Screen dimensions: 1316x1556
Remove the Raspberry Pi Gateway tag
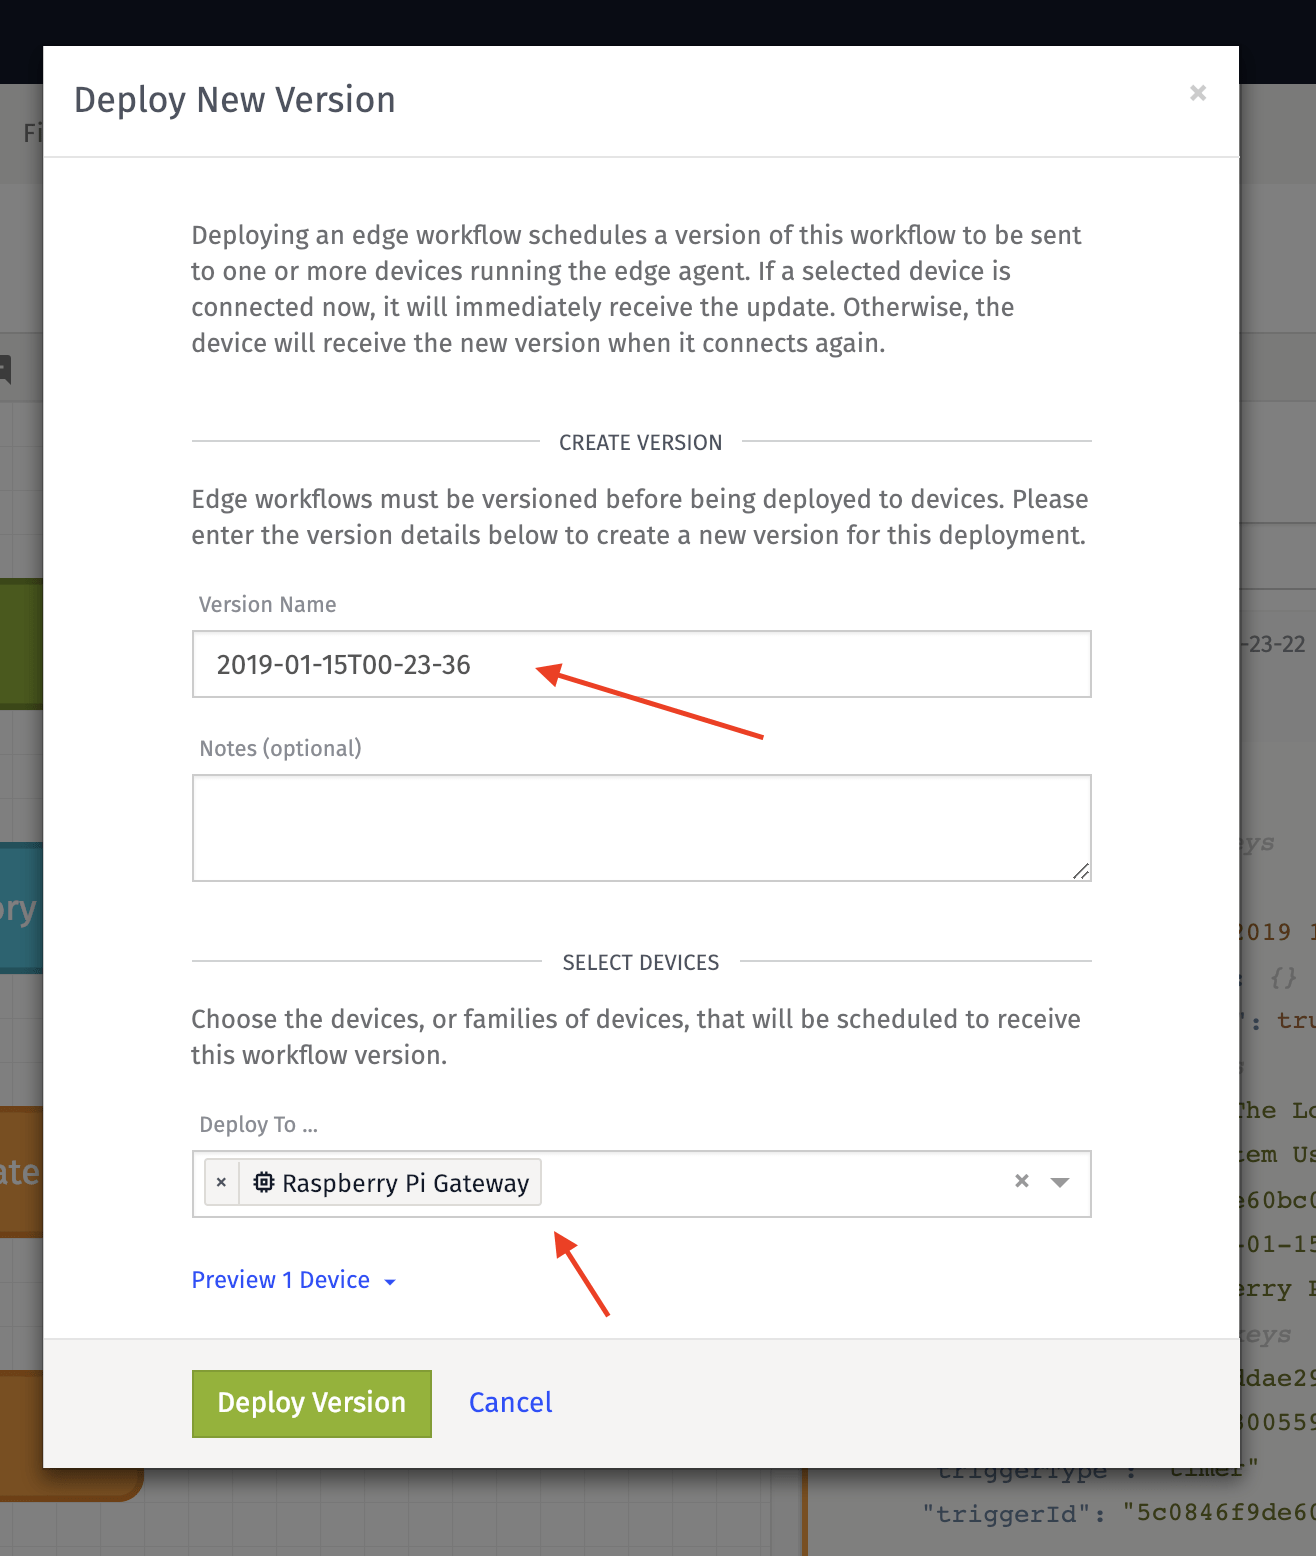tap(222, 1182)
